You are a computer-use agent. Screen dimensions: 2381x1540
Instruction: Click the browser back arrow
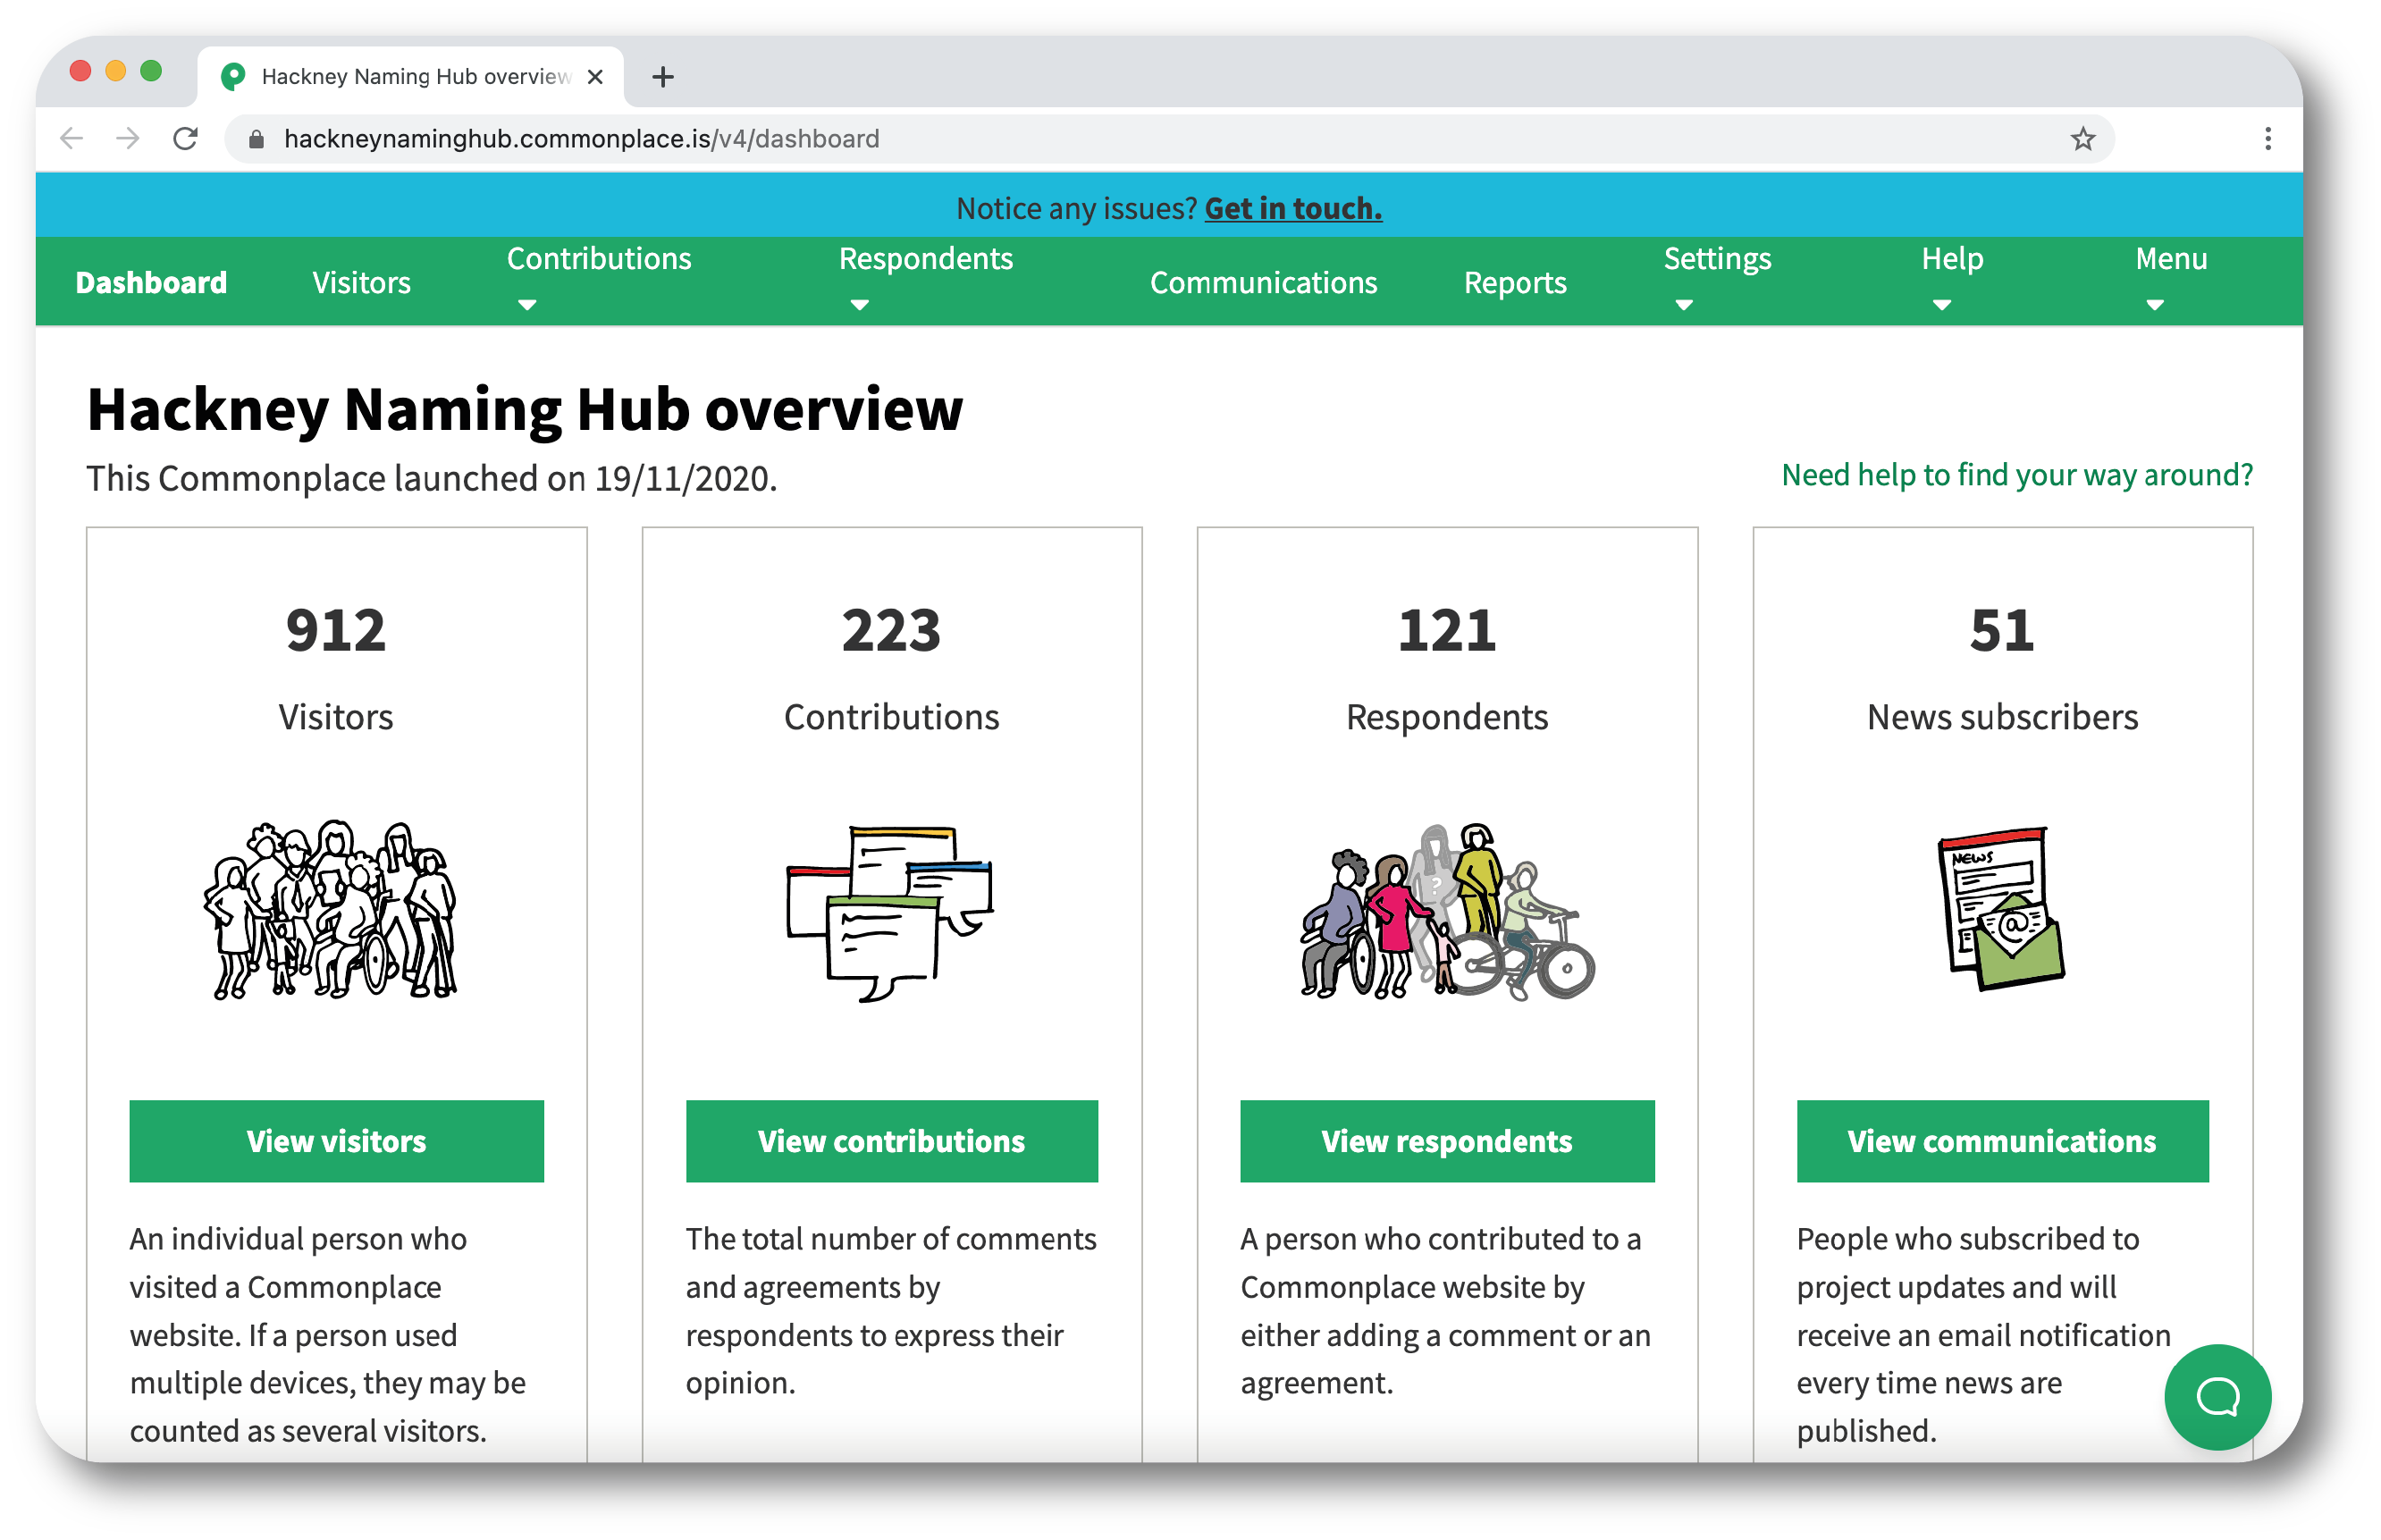(x=71, y=138)
